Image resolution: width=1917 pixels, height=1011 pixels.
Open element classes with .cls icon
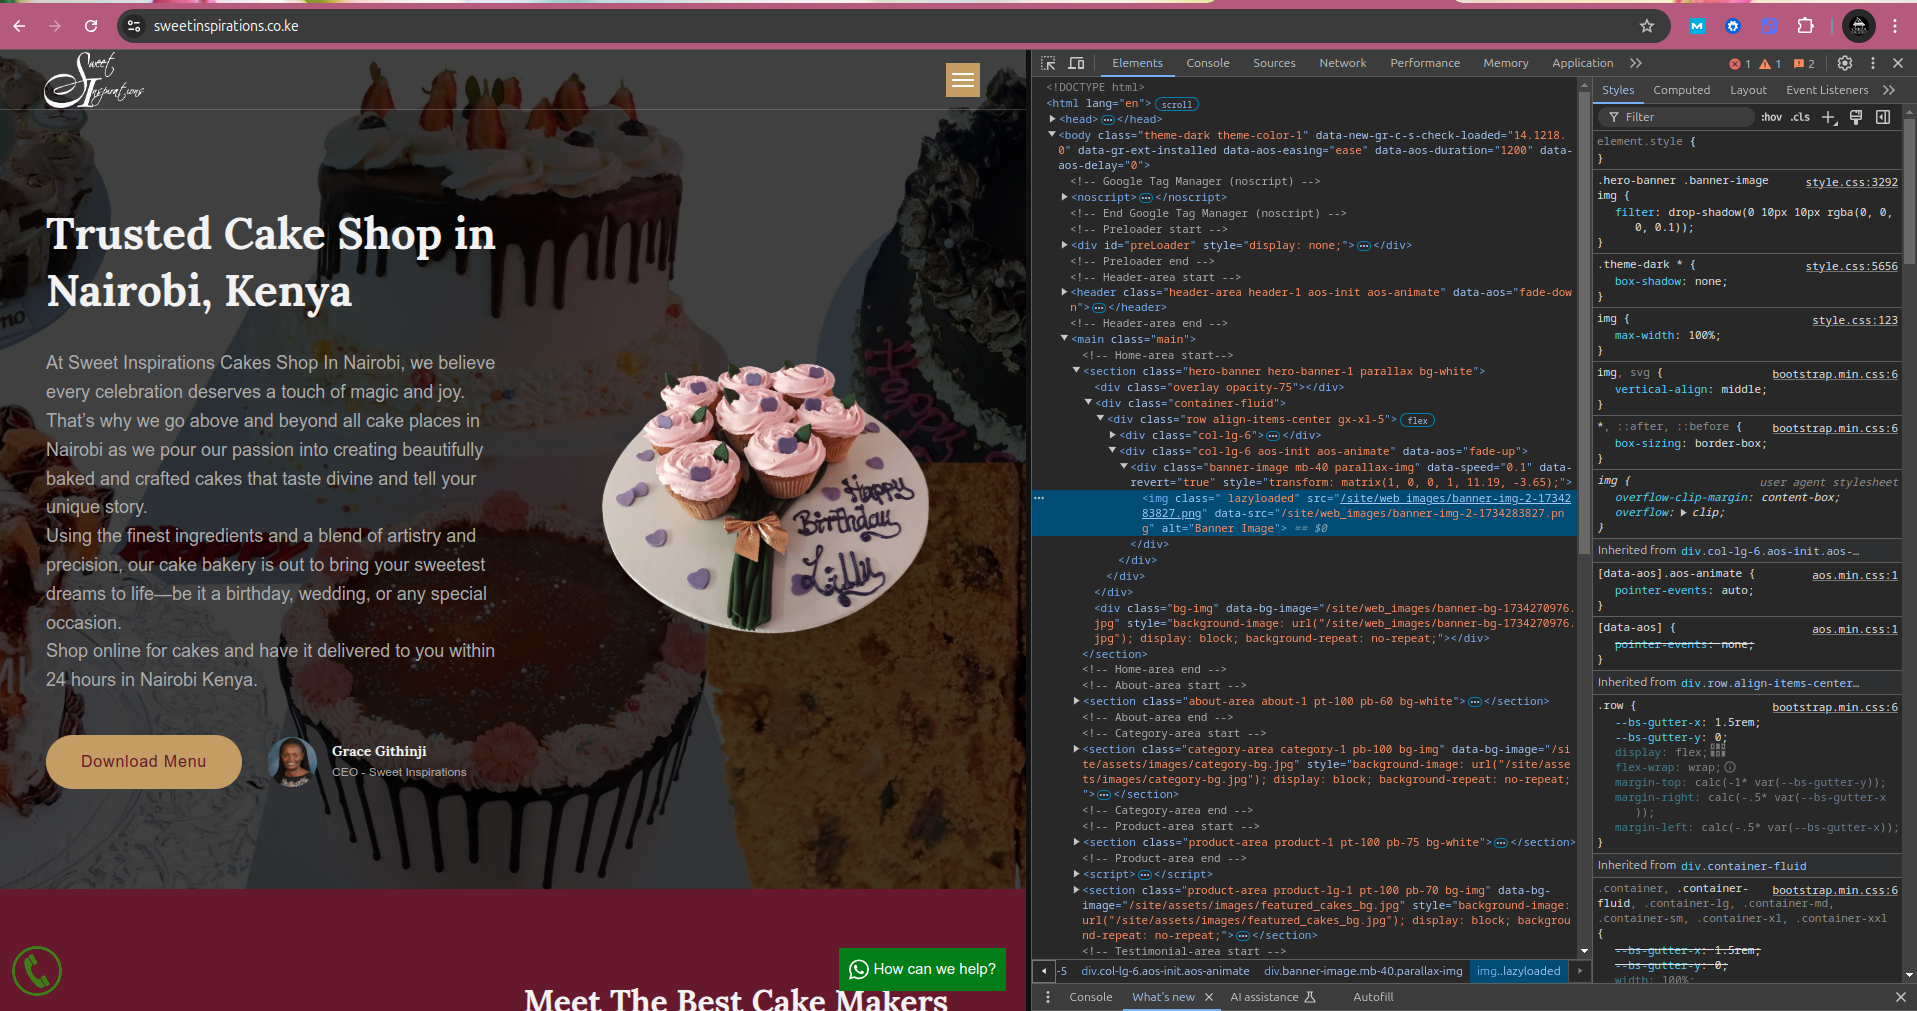pos(1798,117)
